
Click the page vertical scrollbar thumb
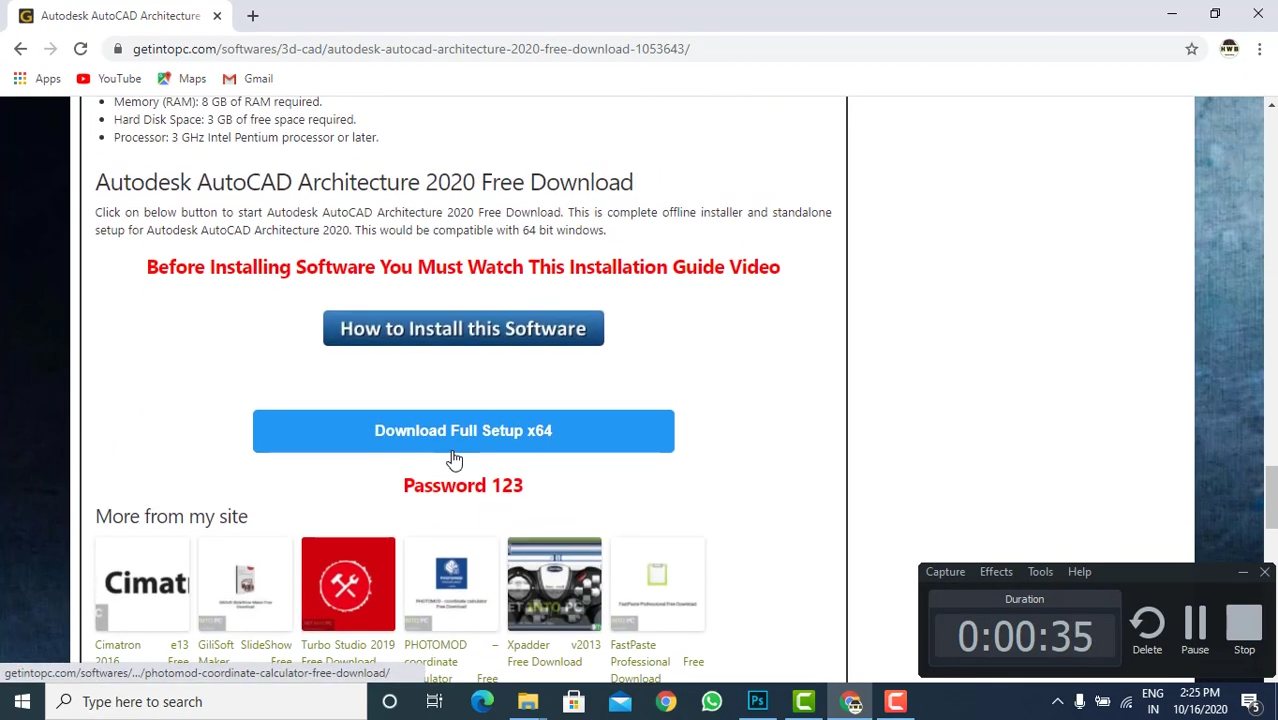1271,496
